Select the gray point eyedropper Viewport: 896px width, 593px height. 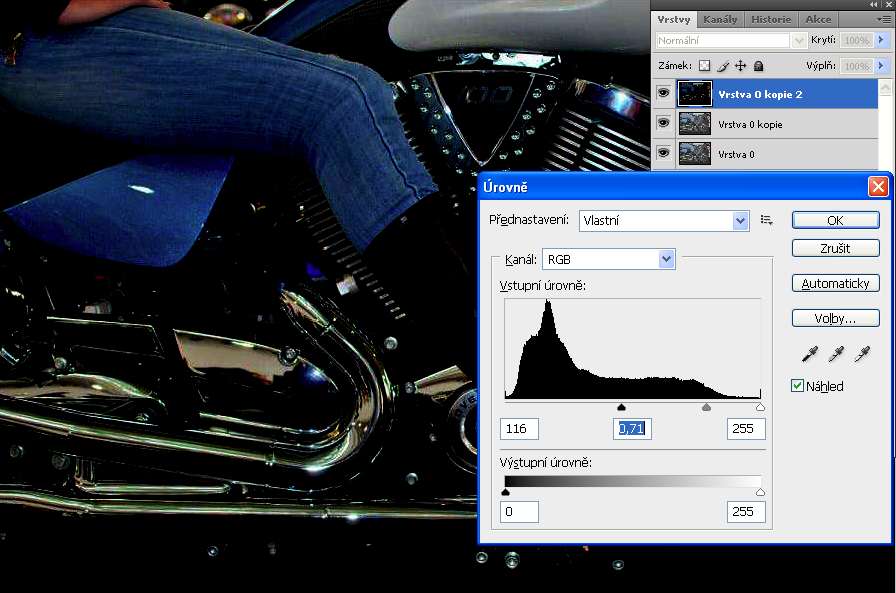pyautogui.click(x=836, y=353)
